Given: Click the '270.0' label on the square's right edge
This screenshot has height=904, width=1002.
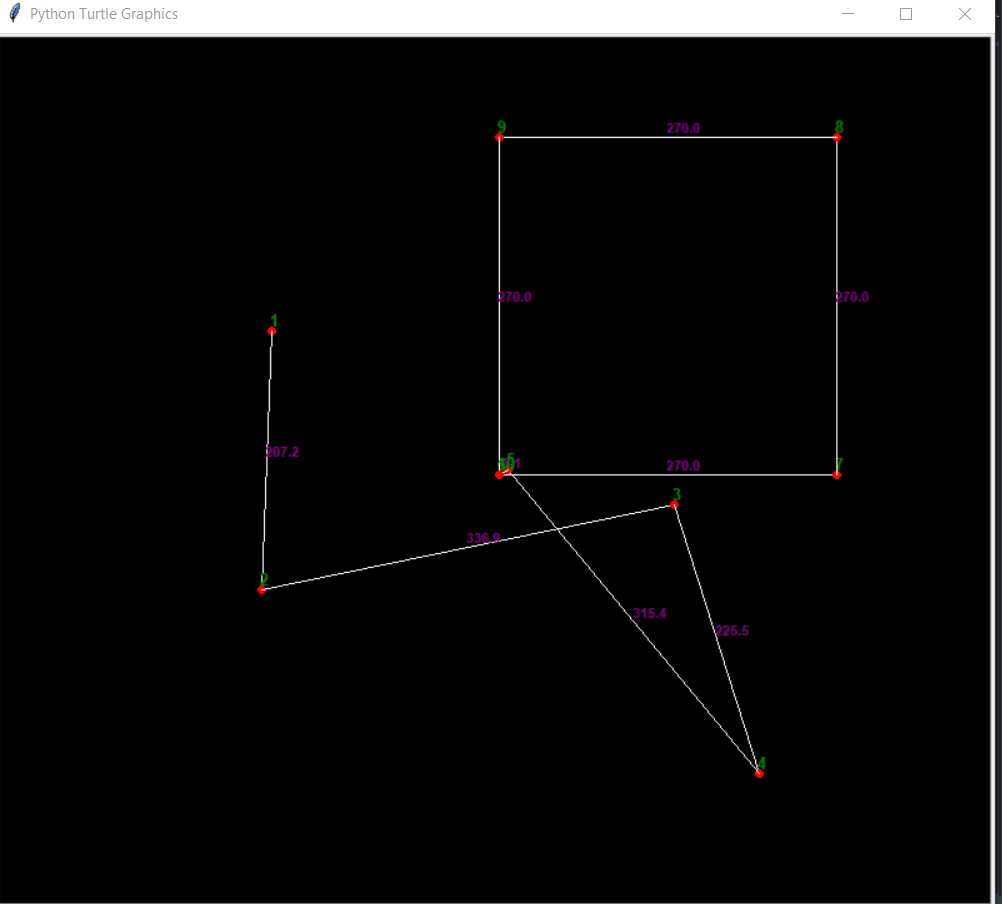Looking at the screenshot, I should pyautogui.click(x=852, y=297).
